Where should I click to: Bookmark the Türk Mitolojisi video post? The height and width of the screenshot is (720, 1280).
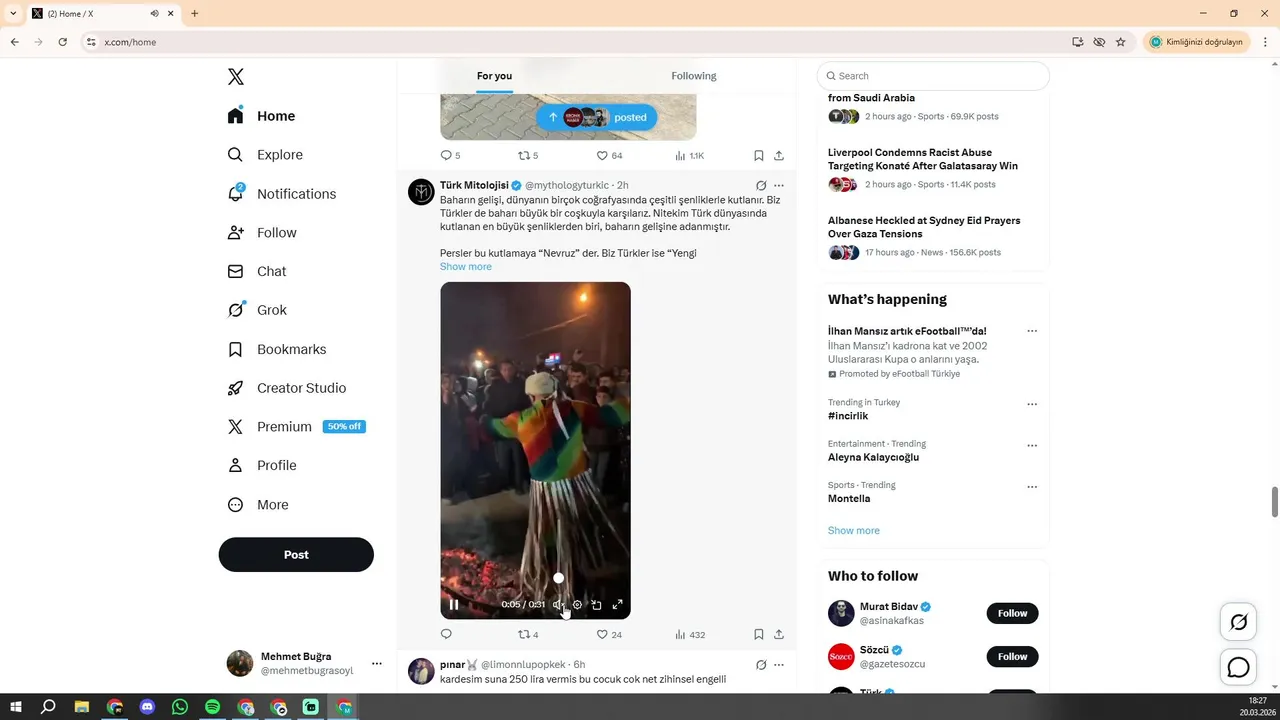pyautogui.click(x=759, y=634)
